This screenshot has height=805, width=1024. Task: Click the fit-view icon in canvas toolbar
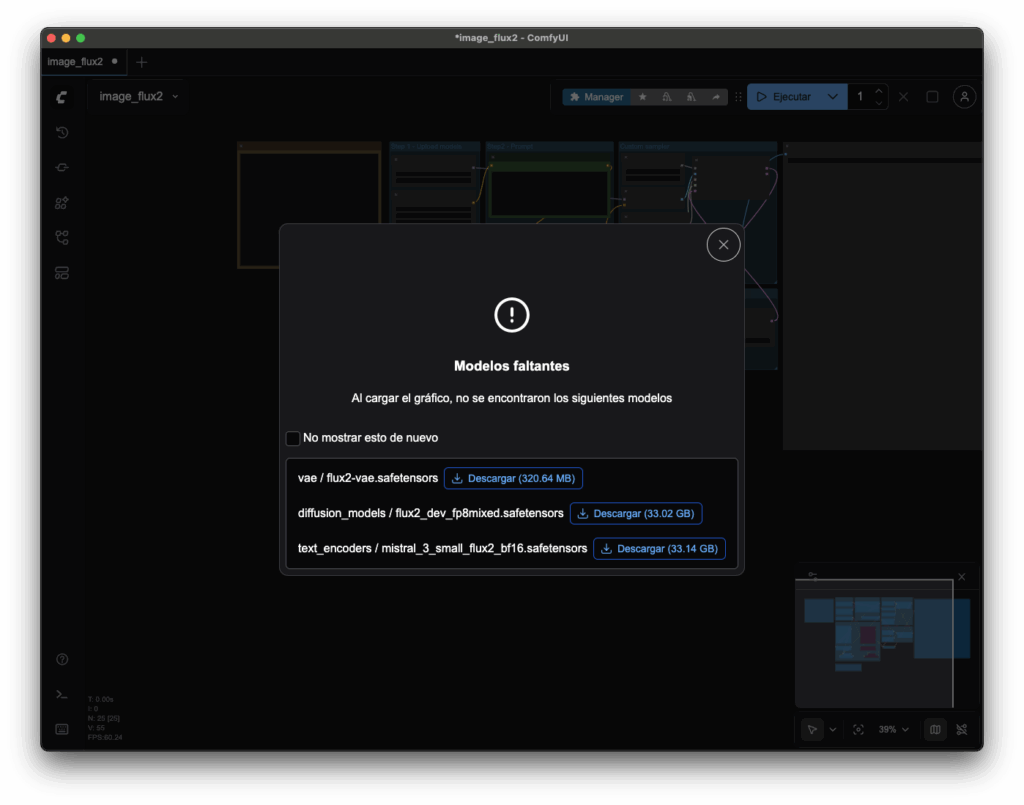point(858,729)
